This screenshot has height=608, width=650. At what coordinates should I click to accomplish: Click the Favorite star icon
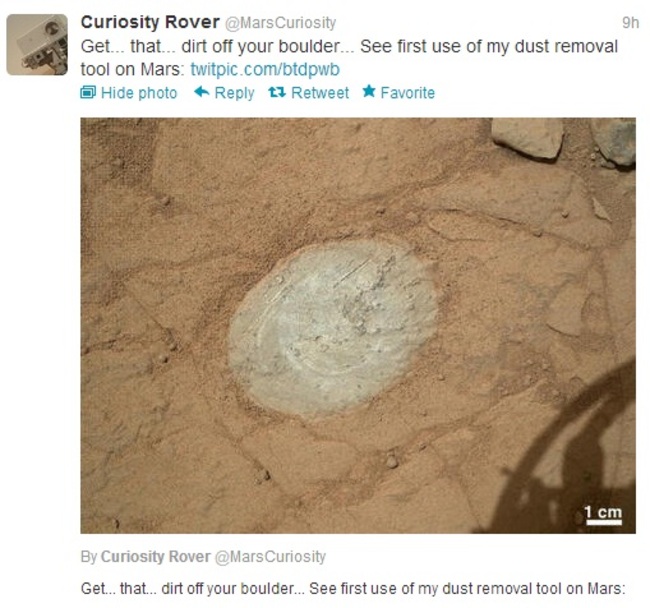click(369, 91)
